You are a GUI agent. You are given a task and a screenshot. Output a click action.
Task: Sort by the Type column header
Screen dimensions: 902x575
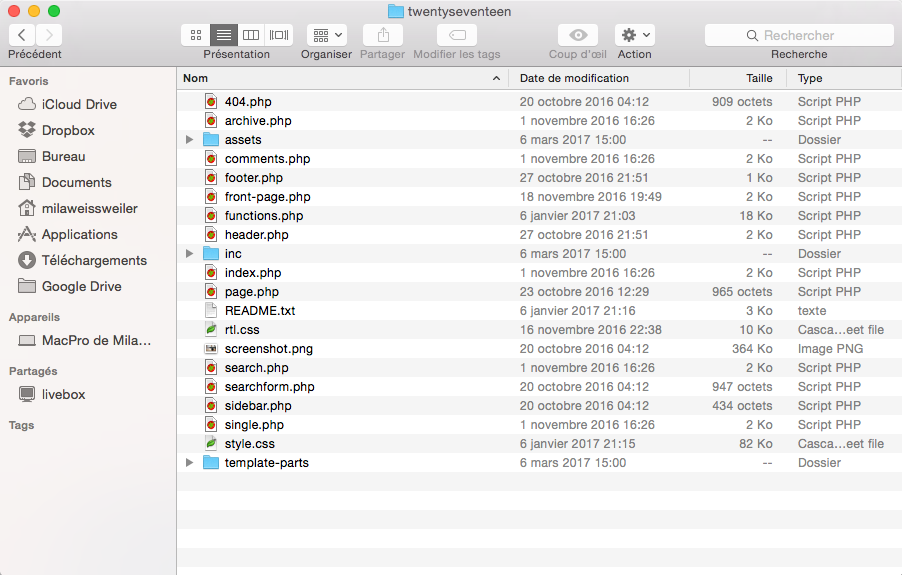pos(844,78)
